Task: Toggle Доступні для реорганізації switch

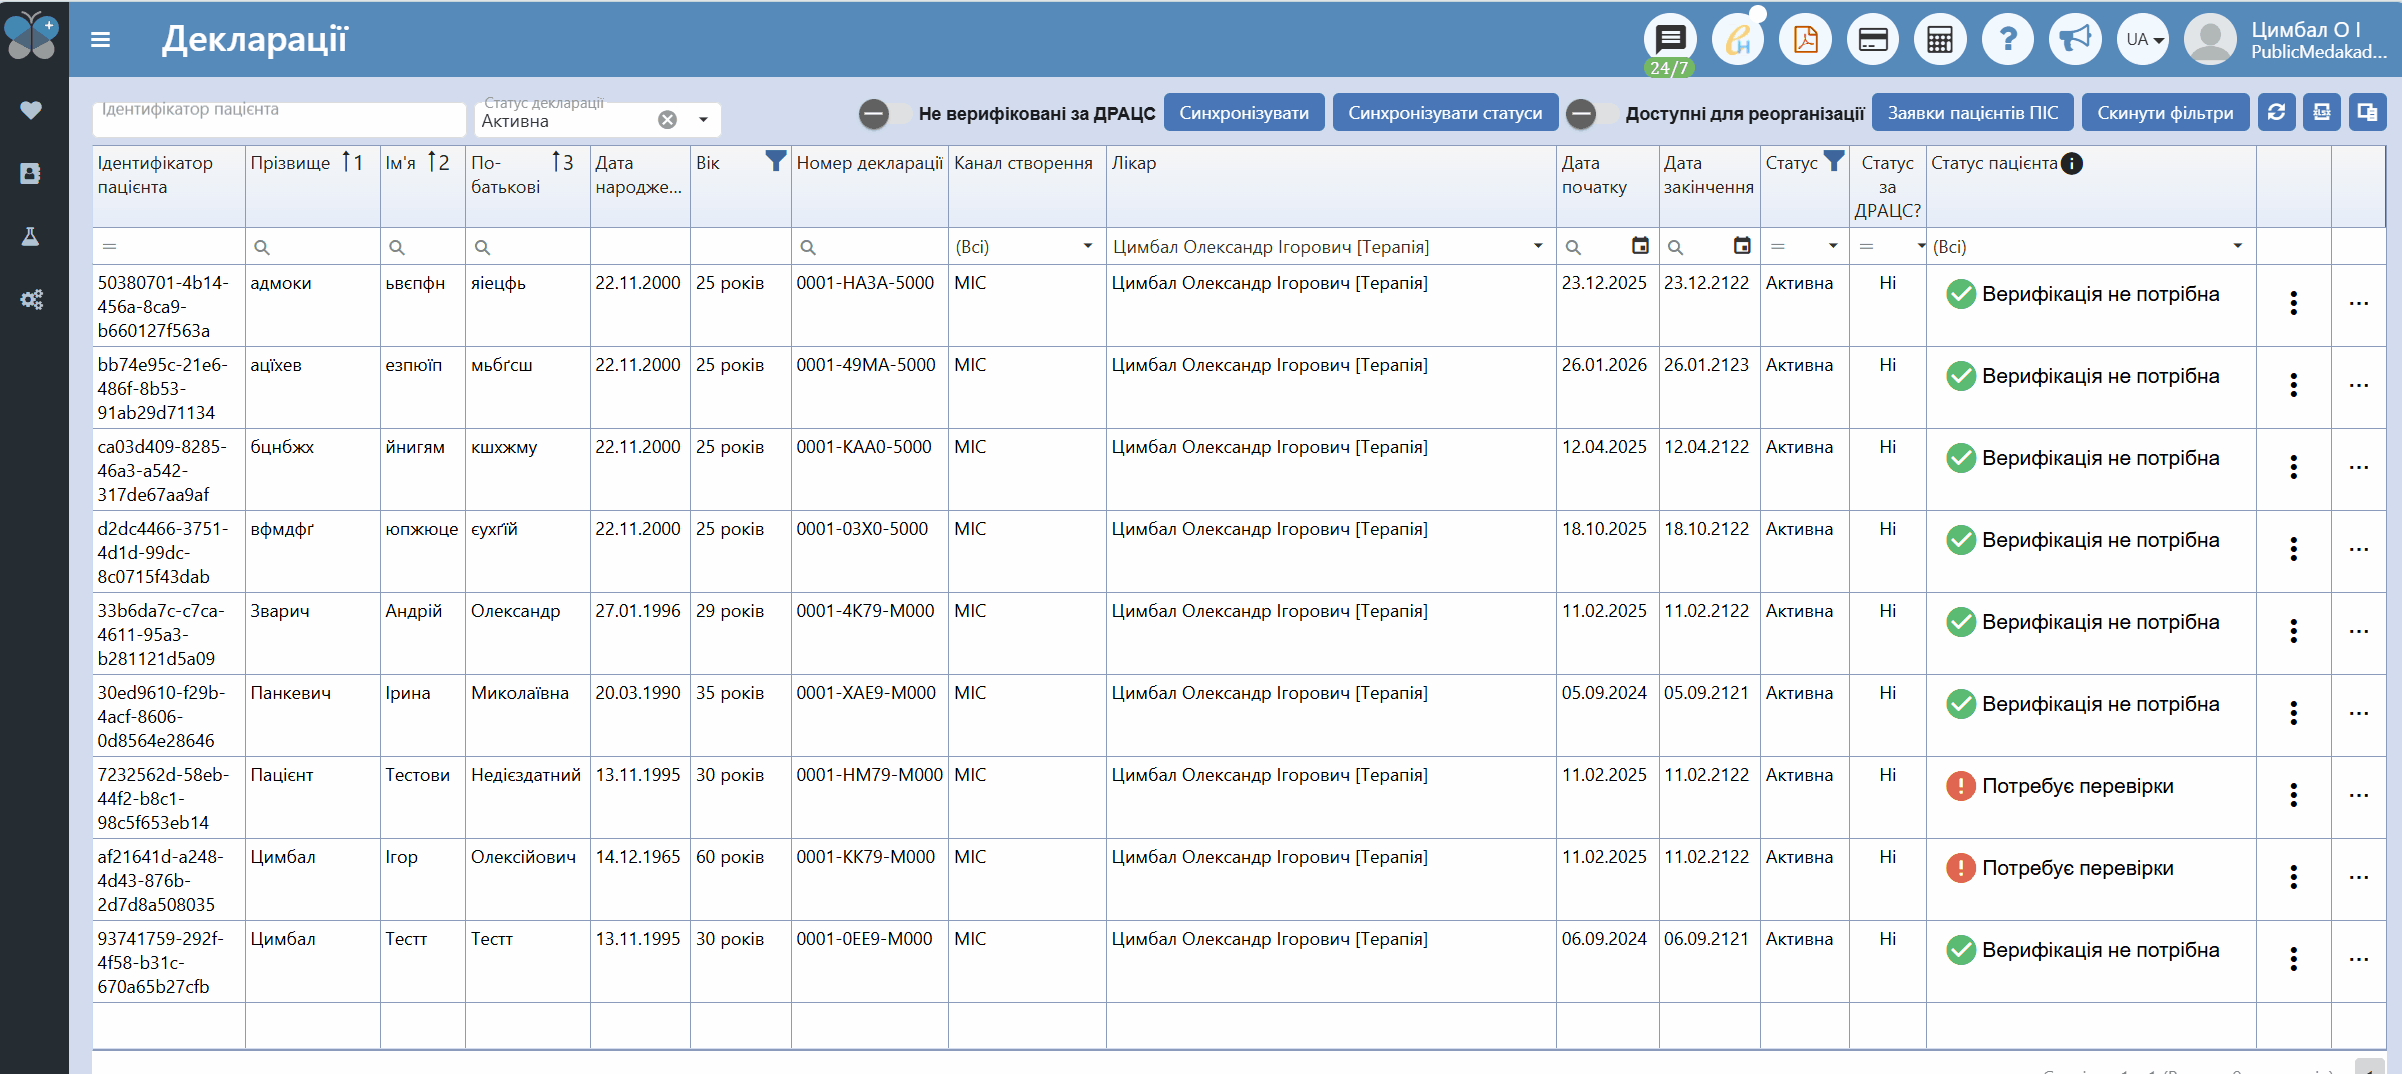Action: (x=1593, y=114)
